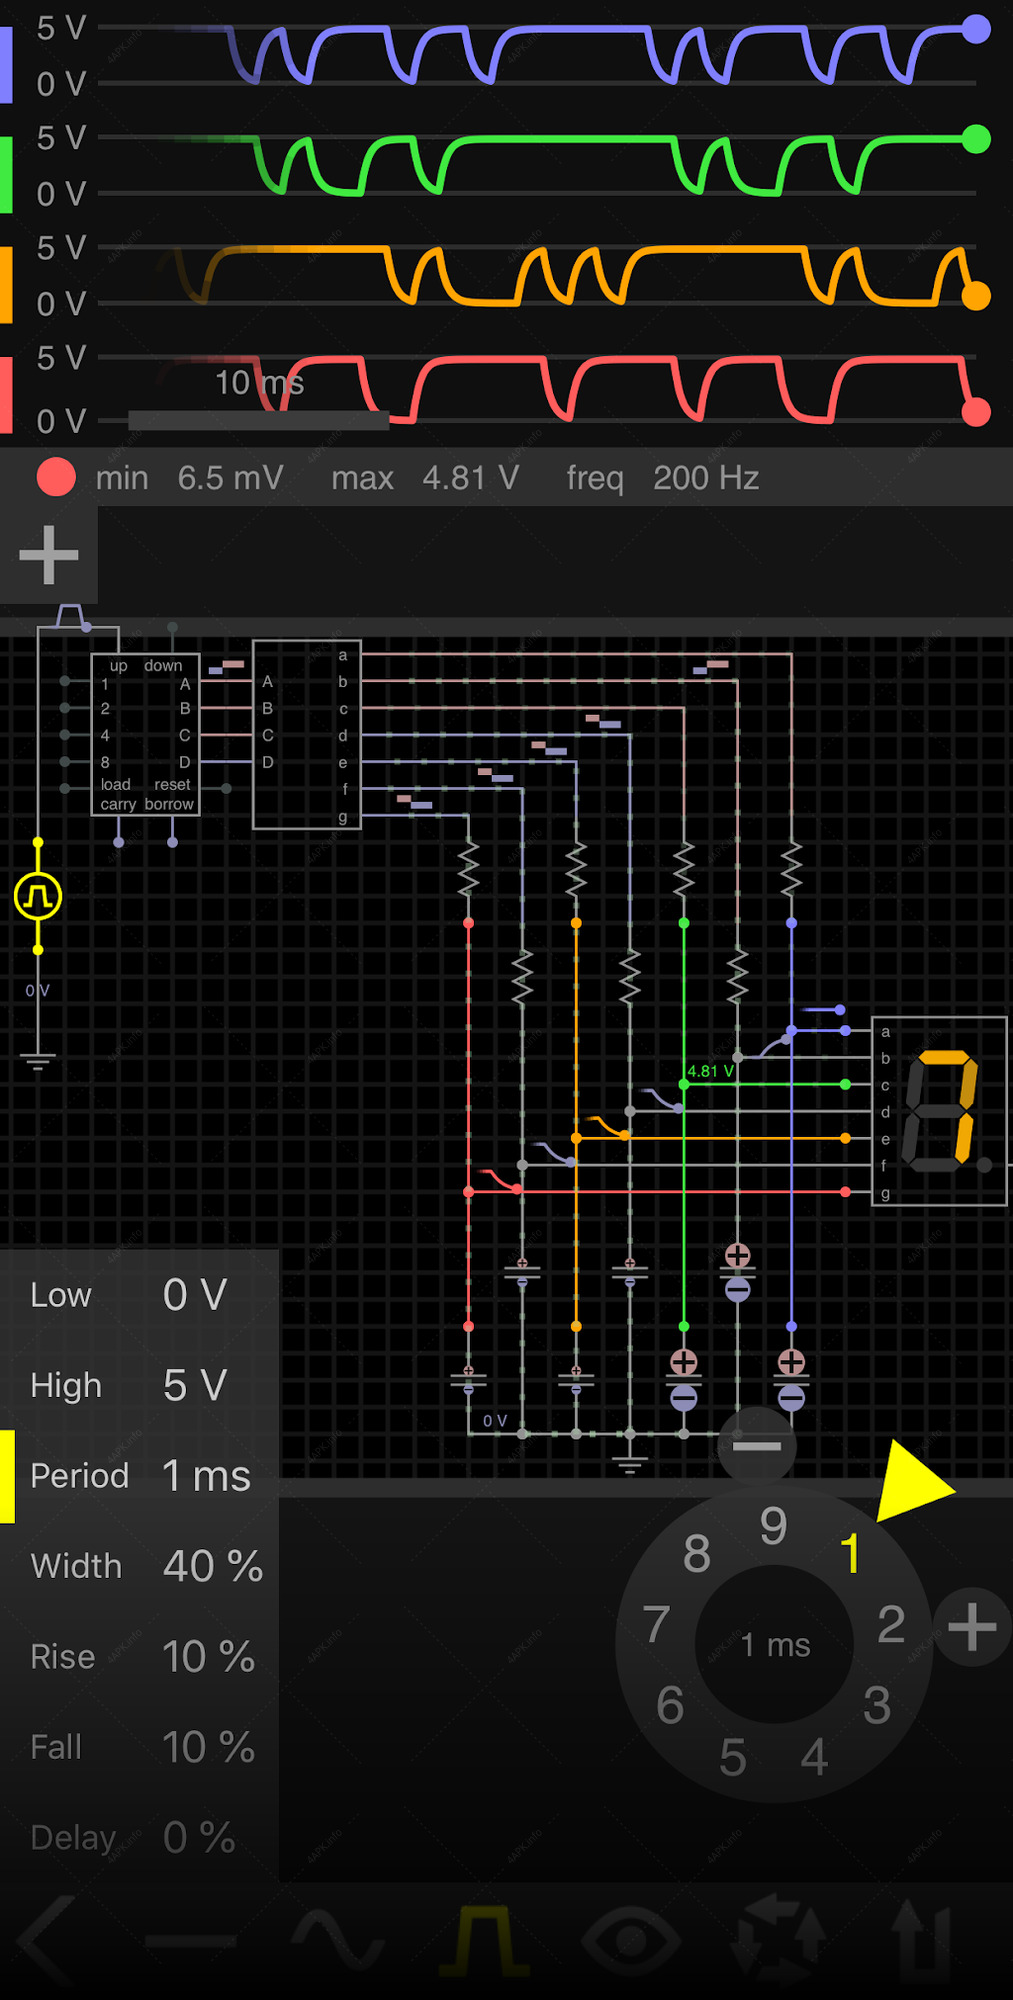Select the resistor on the red wire
Viewport: 1013px width, 2000px height.
pos(468,869)
